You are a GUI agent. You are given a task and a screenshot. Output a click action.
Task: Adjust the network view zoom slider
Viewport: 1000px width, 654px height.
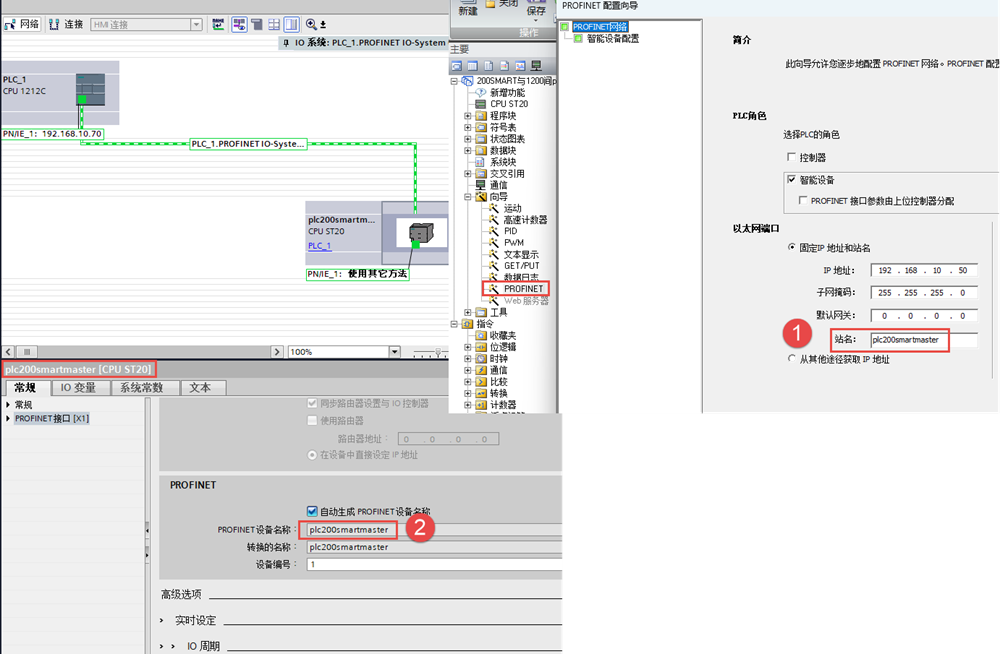[438, 352]
